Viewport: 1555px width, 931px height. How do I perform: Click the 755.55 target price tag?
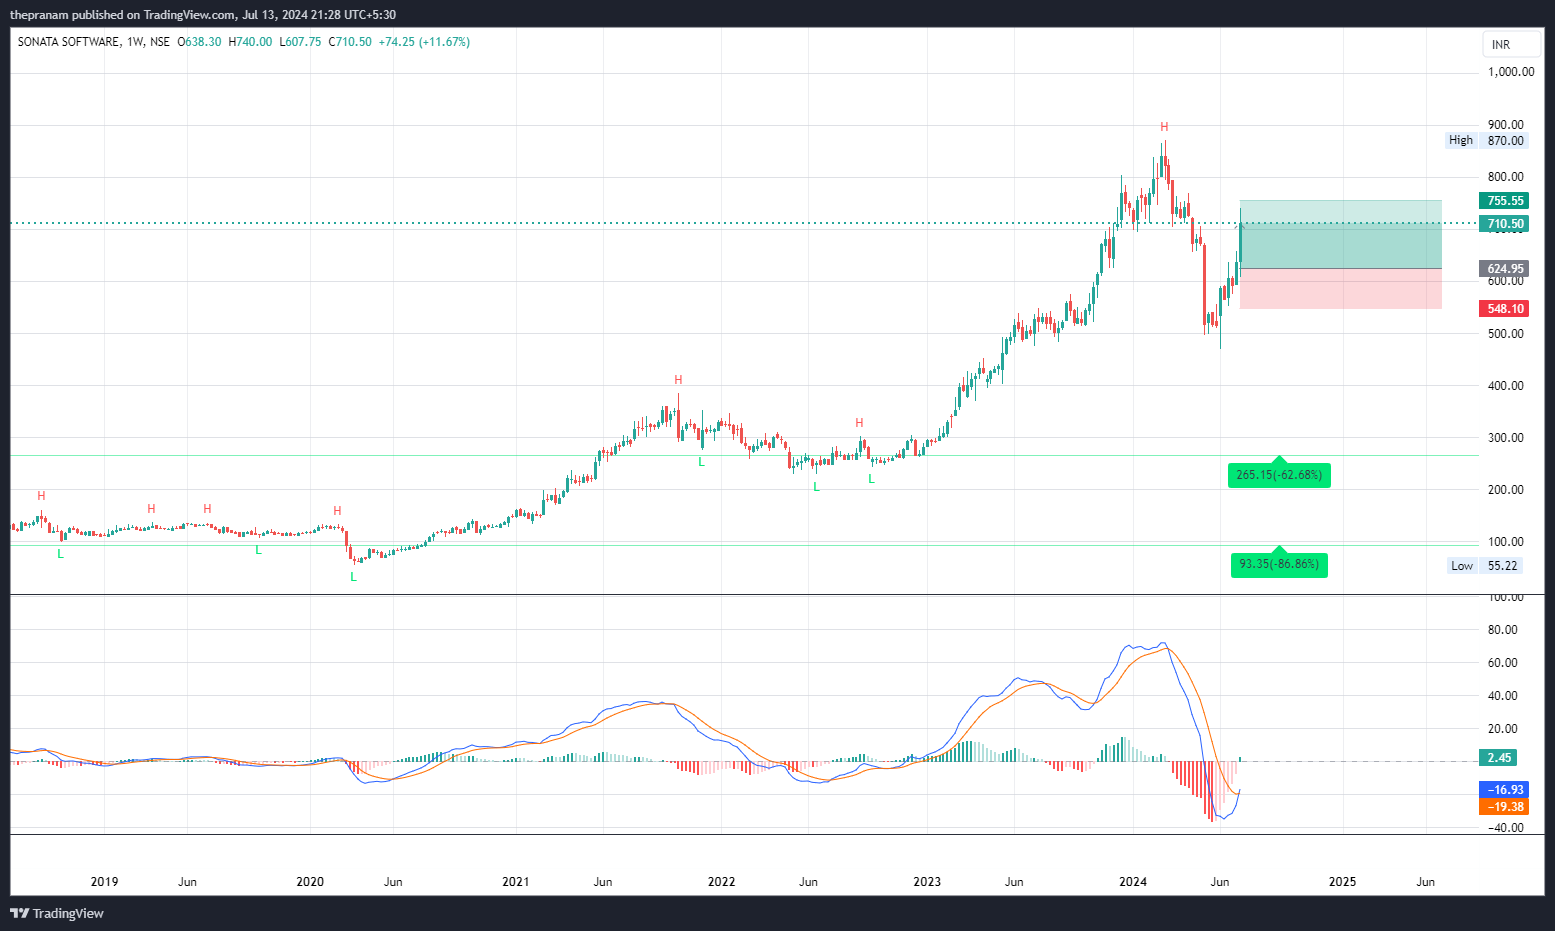(1504, 201)
